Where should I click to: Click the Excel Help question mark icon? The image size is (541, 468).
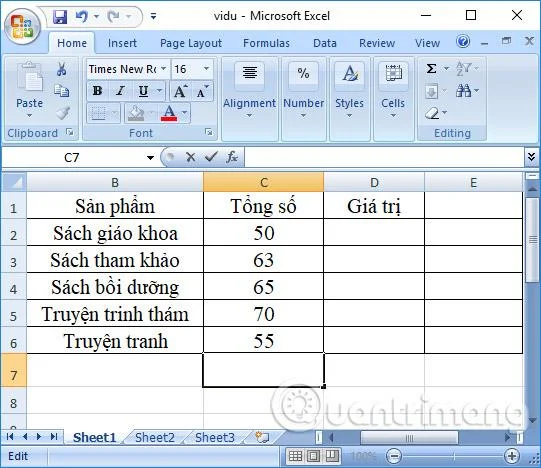click(463, 41)
